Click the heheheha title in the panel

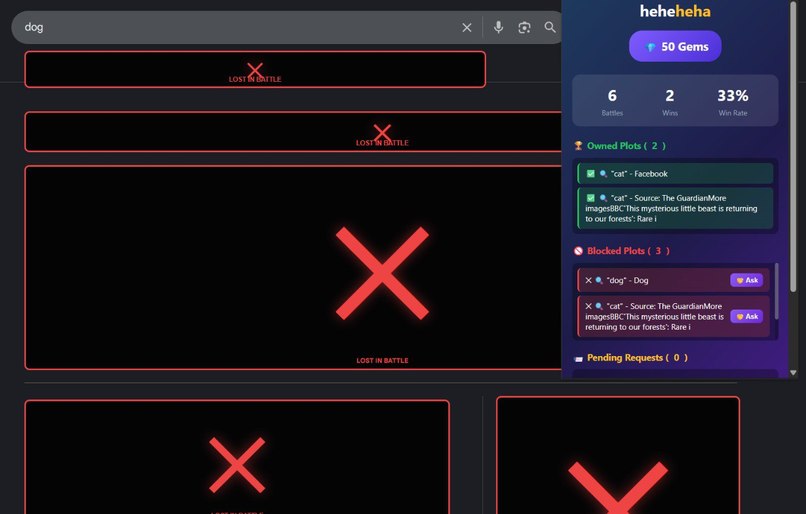(x=675, y=11)
